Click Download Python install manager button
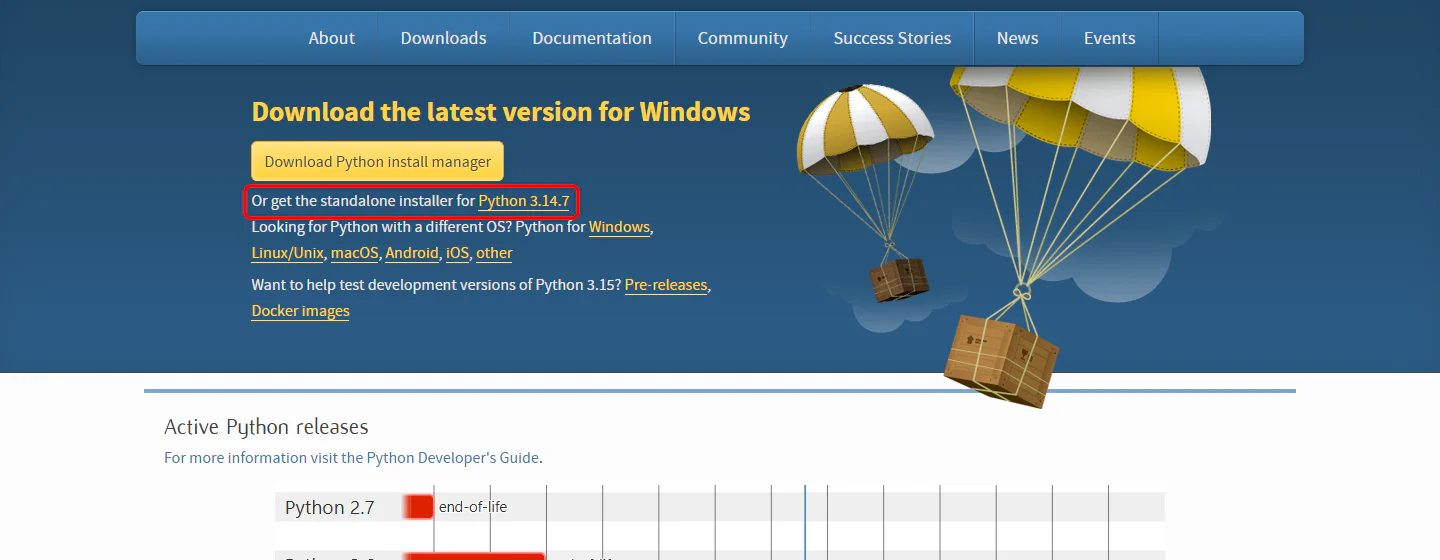1440x560 pixels. (377, 161)
